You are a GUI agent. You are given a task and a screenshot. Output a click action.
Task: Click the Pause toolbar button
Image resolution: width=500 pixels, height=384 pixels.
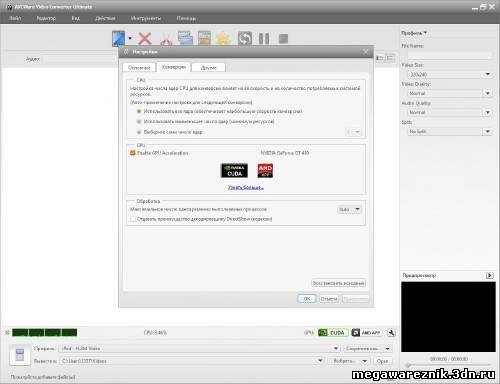[x=264, y=39]
